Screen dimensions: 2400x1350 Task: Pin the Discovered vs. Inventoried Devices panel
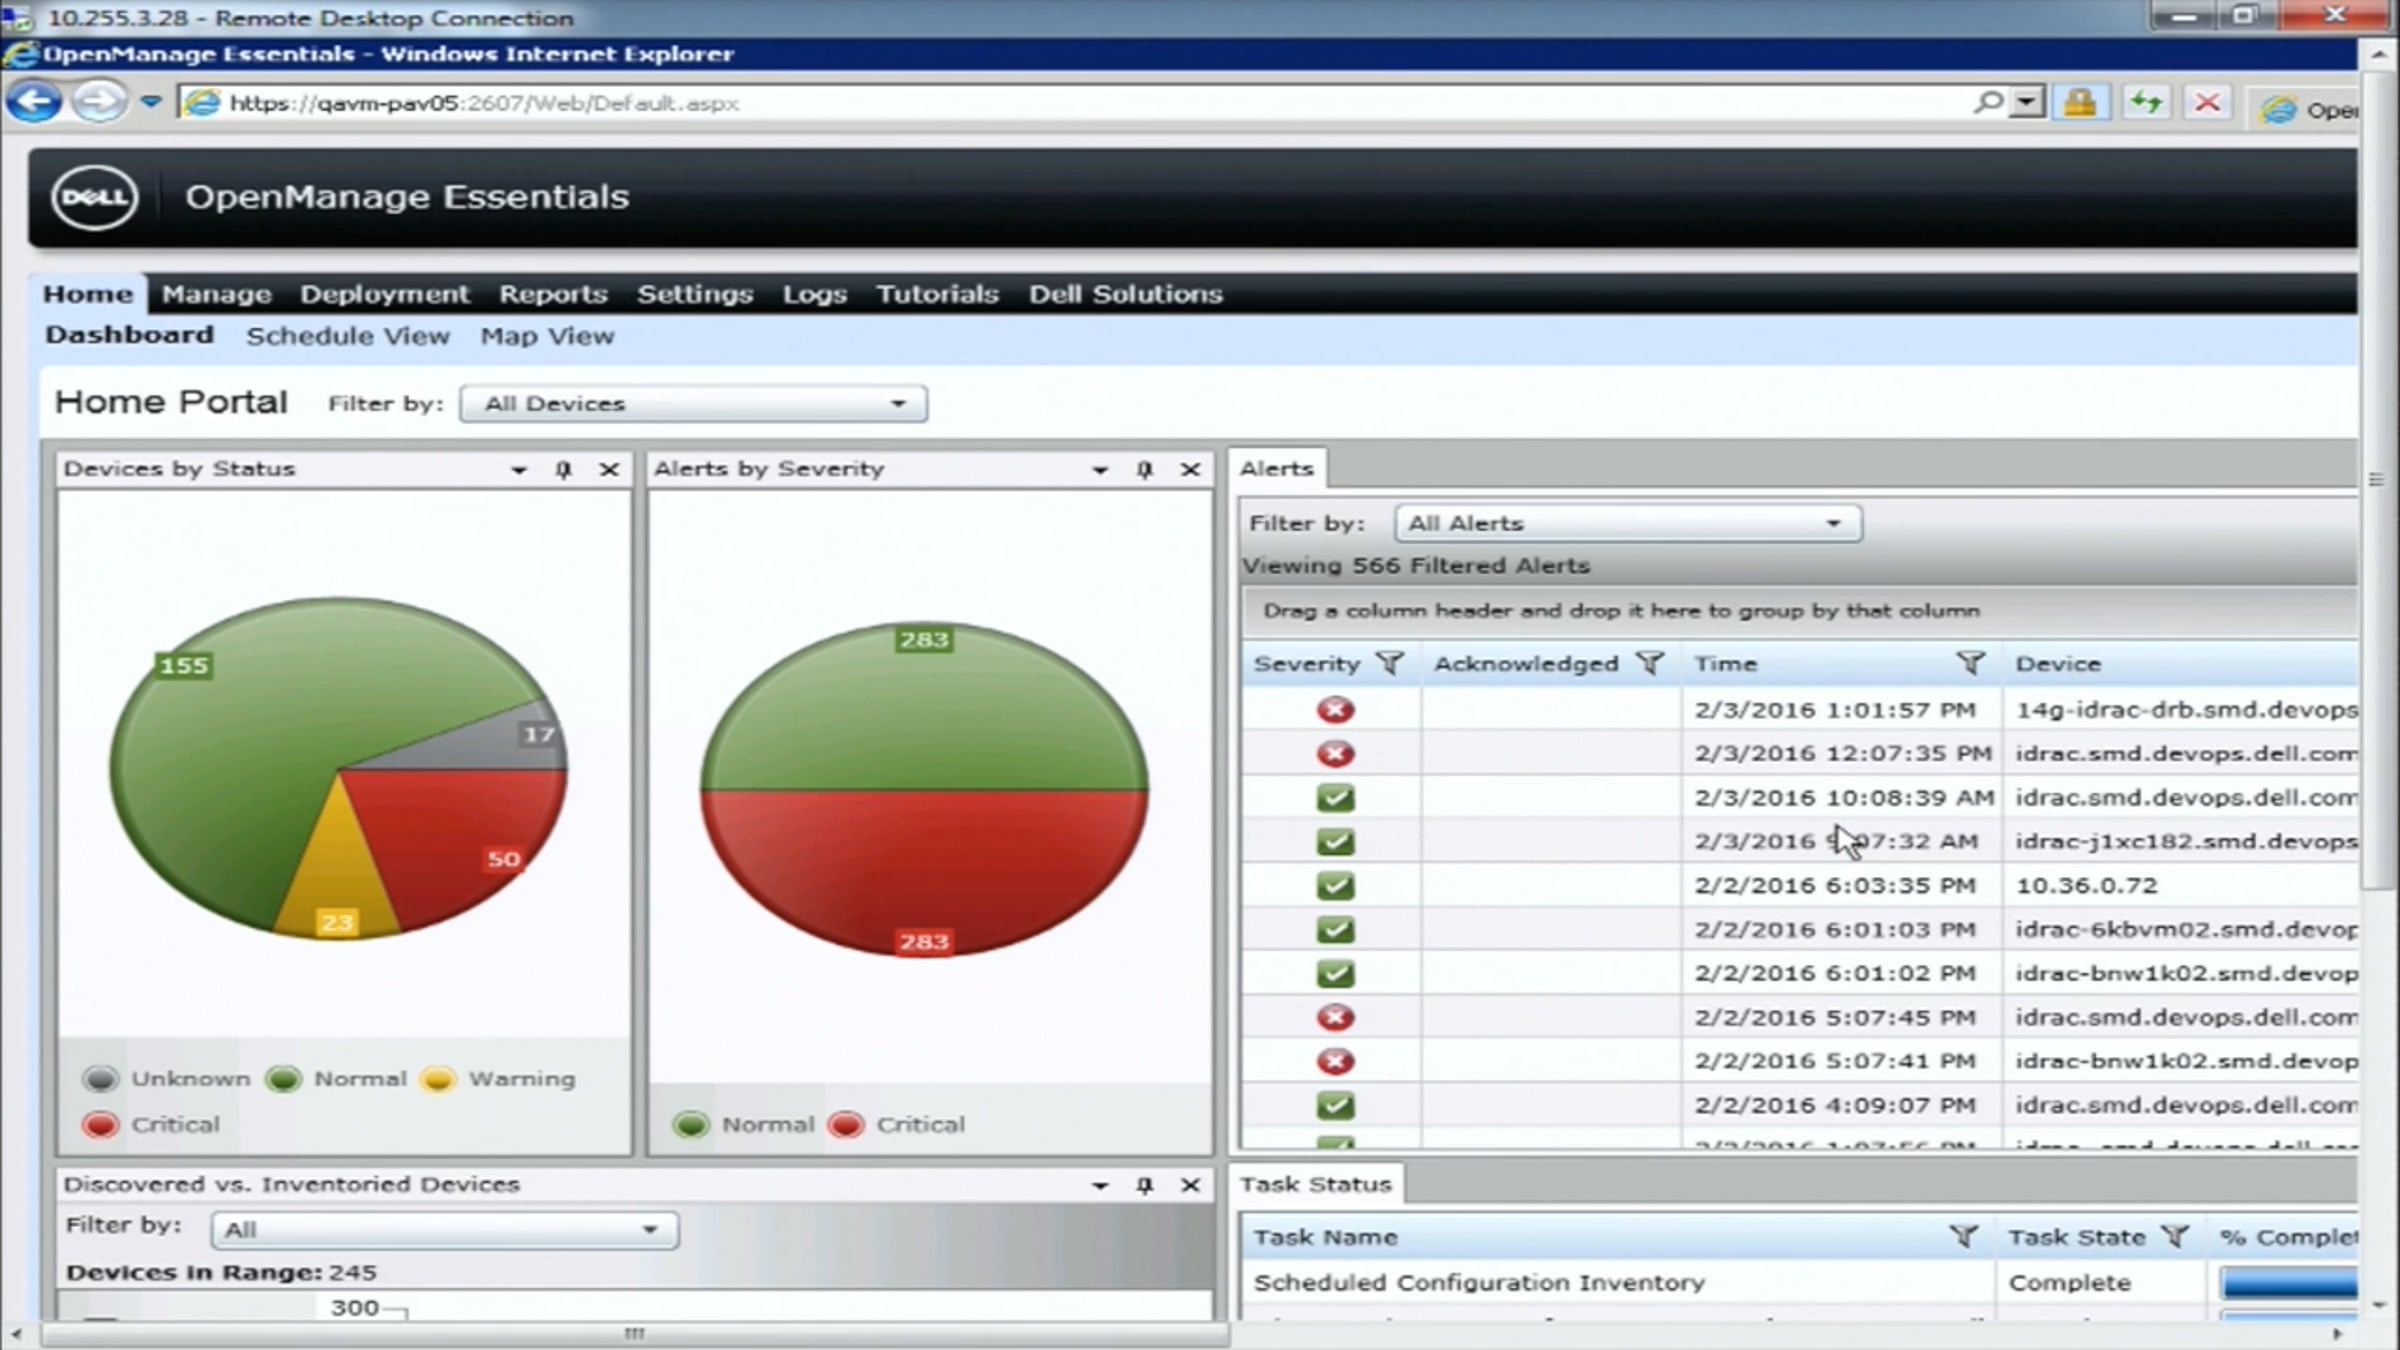tap(1145, 1185)
